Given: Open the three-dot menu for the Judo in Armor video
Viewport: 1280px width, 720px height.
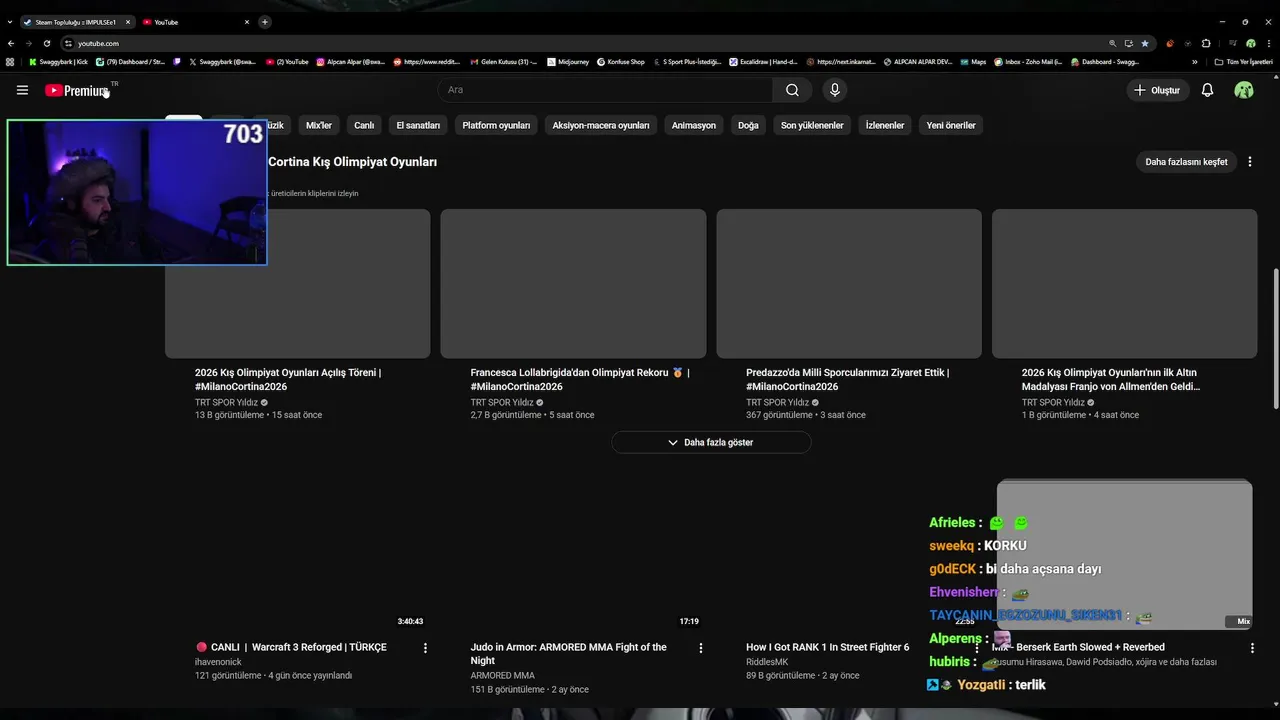Looking at the screenshot, I should [x=701, y=648].
